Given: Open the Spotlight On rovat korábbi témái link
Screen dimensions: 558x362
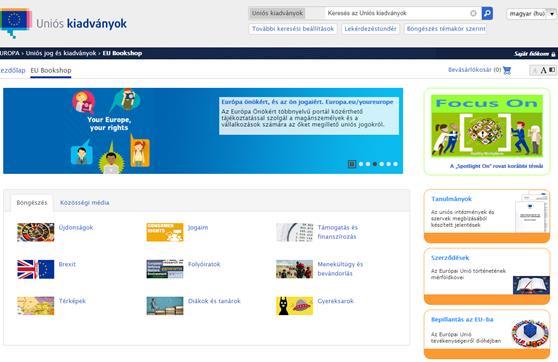Looking at the screenshot, I should tap(496, 166).
